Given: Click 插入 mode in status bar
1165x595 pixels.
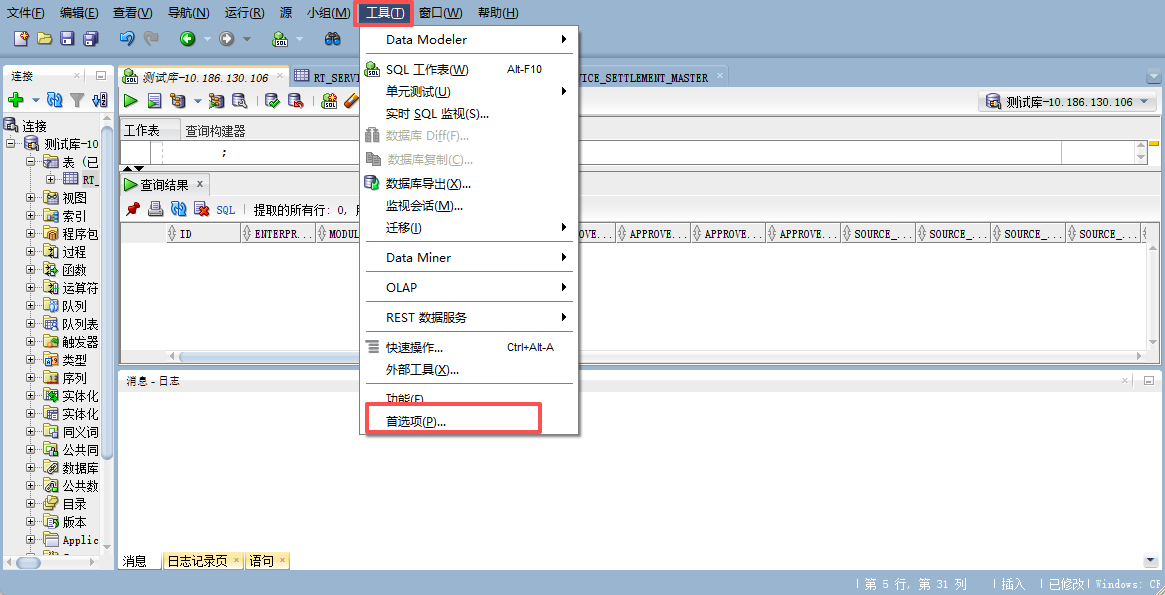Looking at the screenshot, I should coord(1013,584).
